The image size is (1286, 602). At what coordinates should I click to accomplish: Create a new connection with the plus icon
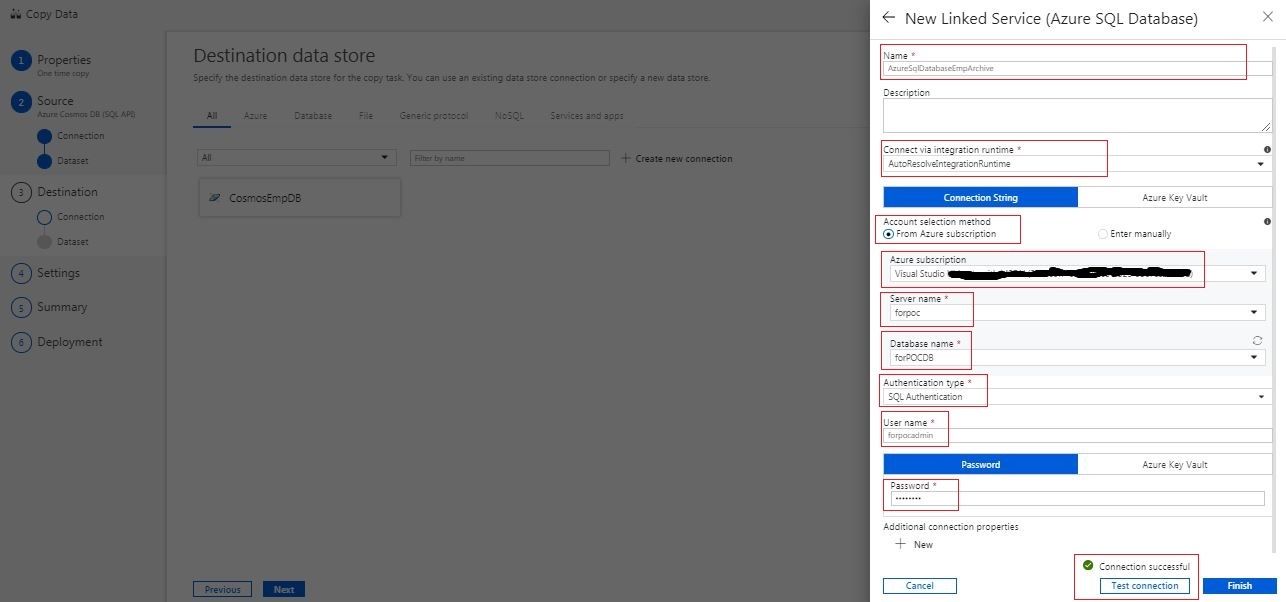(624, 158)
